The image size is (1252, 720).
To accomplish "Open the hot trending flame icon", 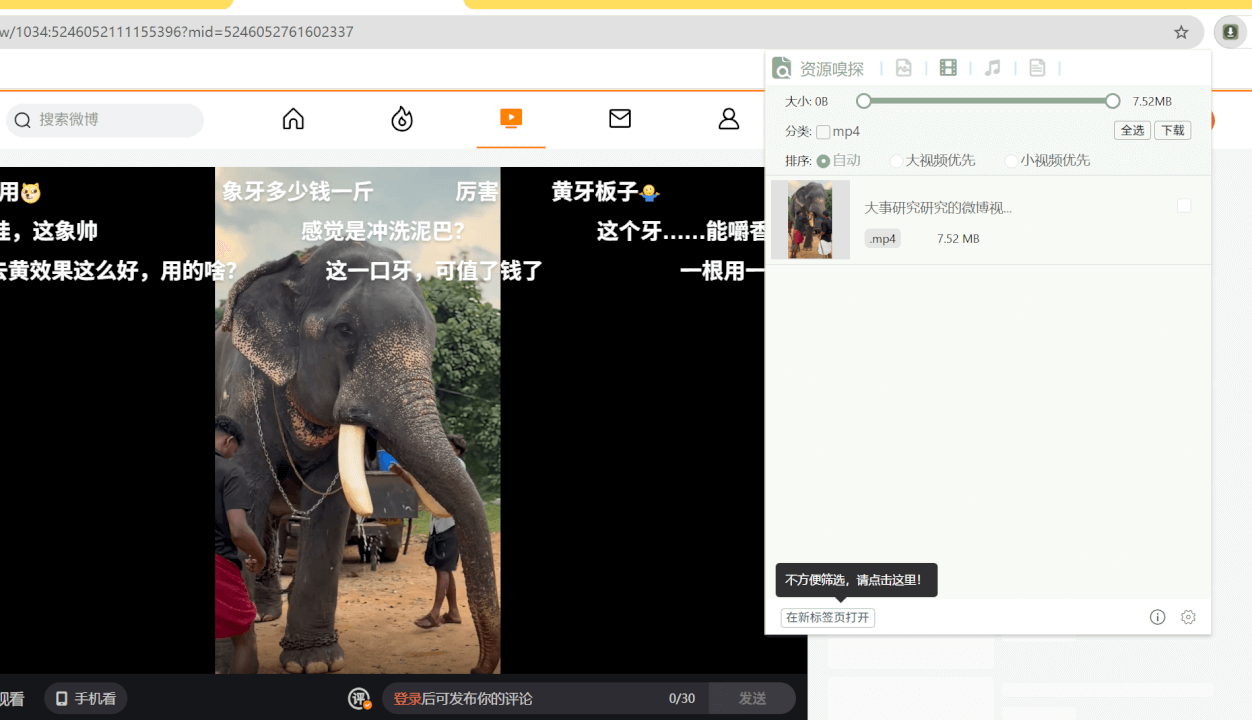I will tap(402, 119).
